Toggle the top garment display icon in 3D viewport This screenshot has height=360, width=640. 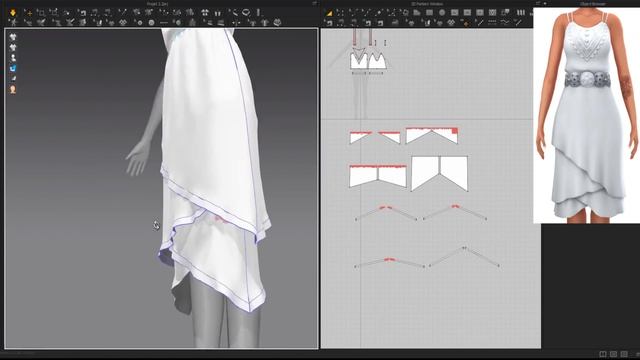pos(13,37)
